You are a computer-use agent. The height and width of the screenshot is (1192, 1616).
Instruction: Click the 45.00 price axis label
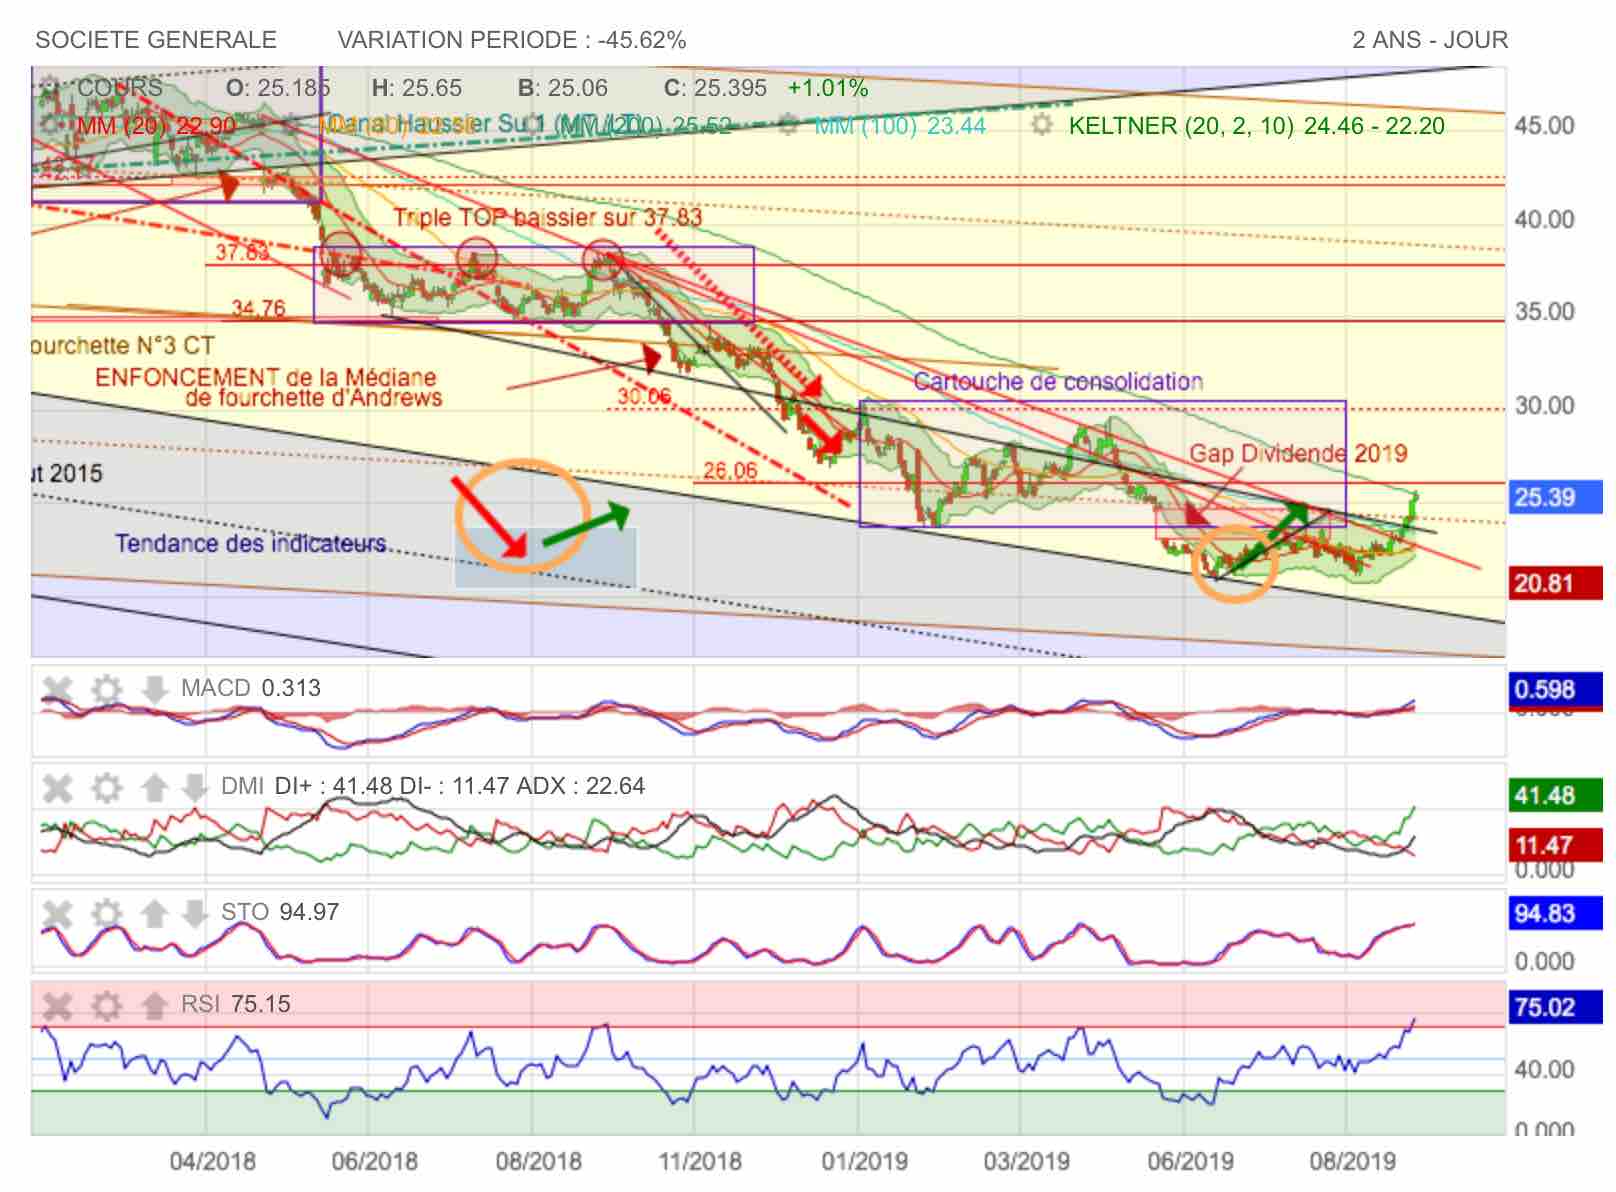coord(1544,126)
